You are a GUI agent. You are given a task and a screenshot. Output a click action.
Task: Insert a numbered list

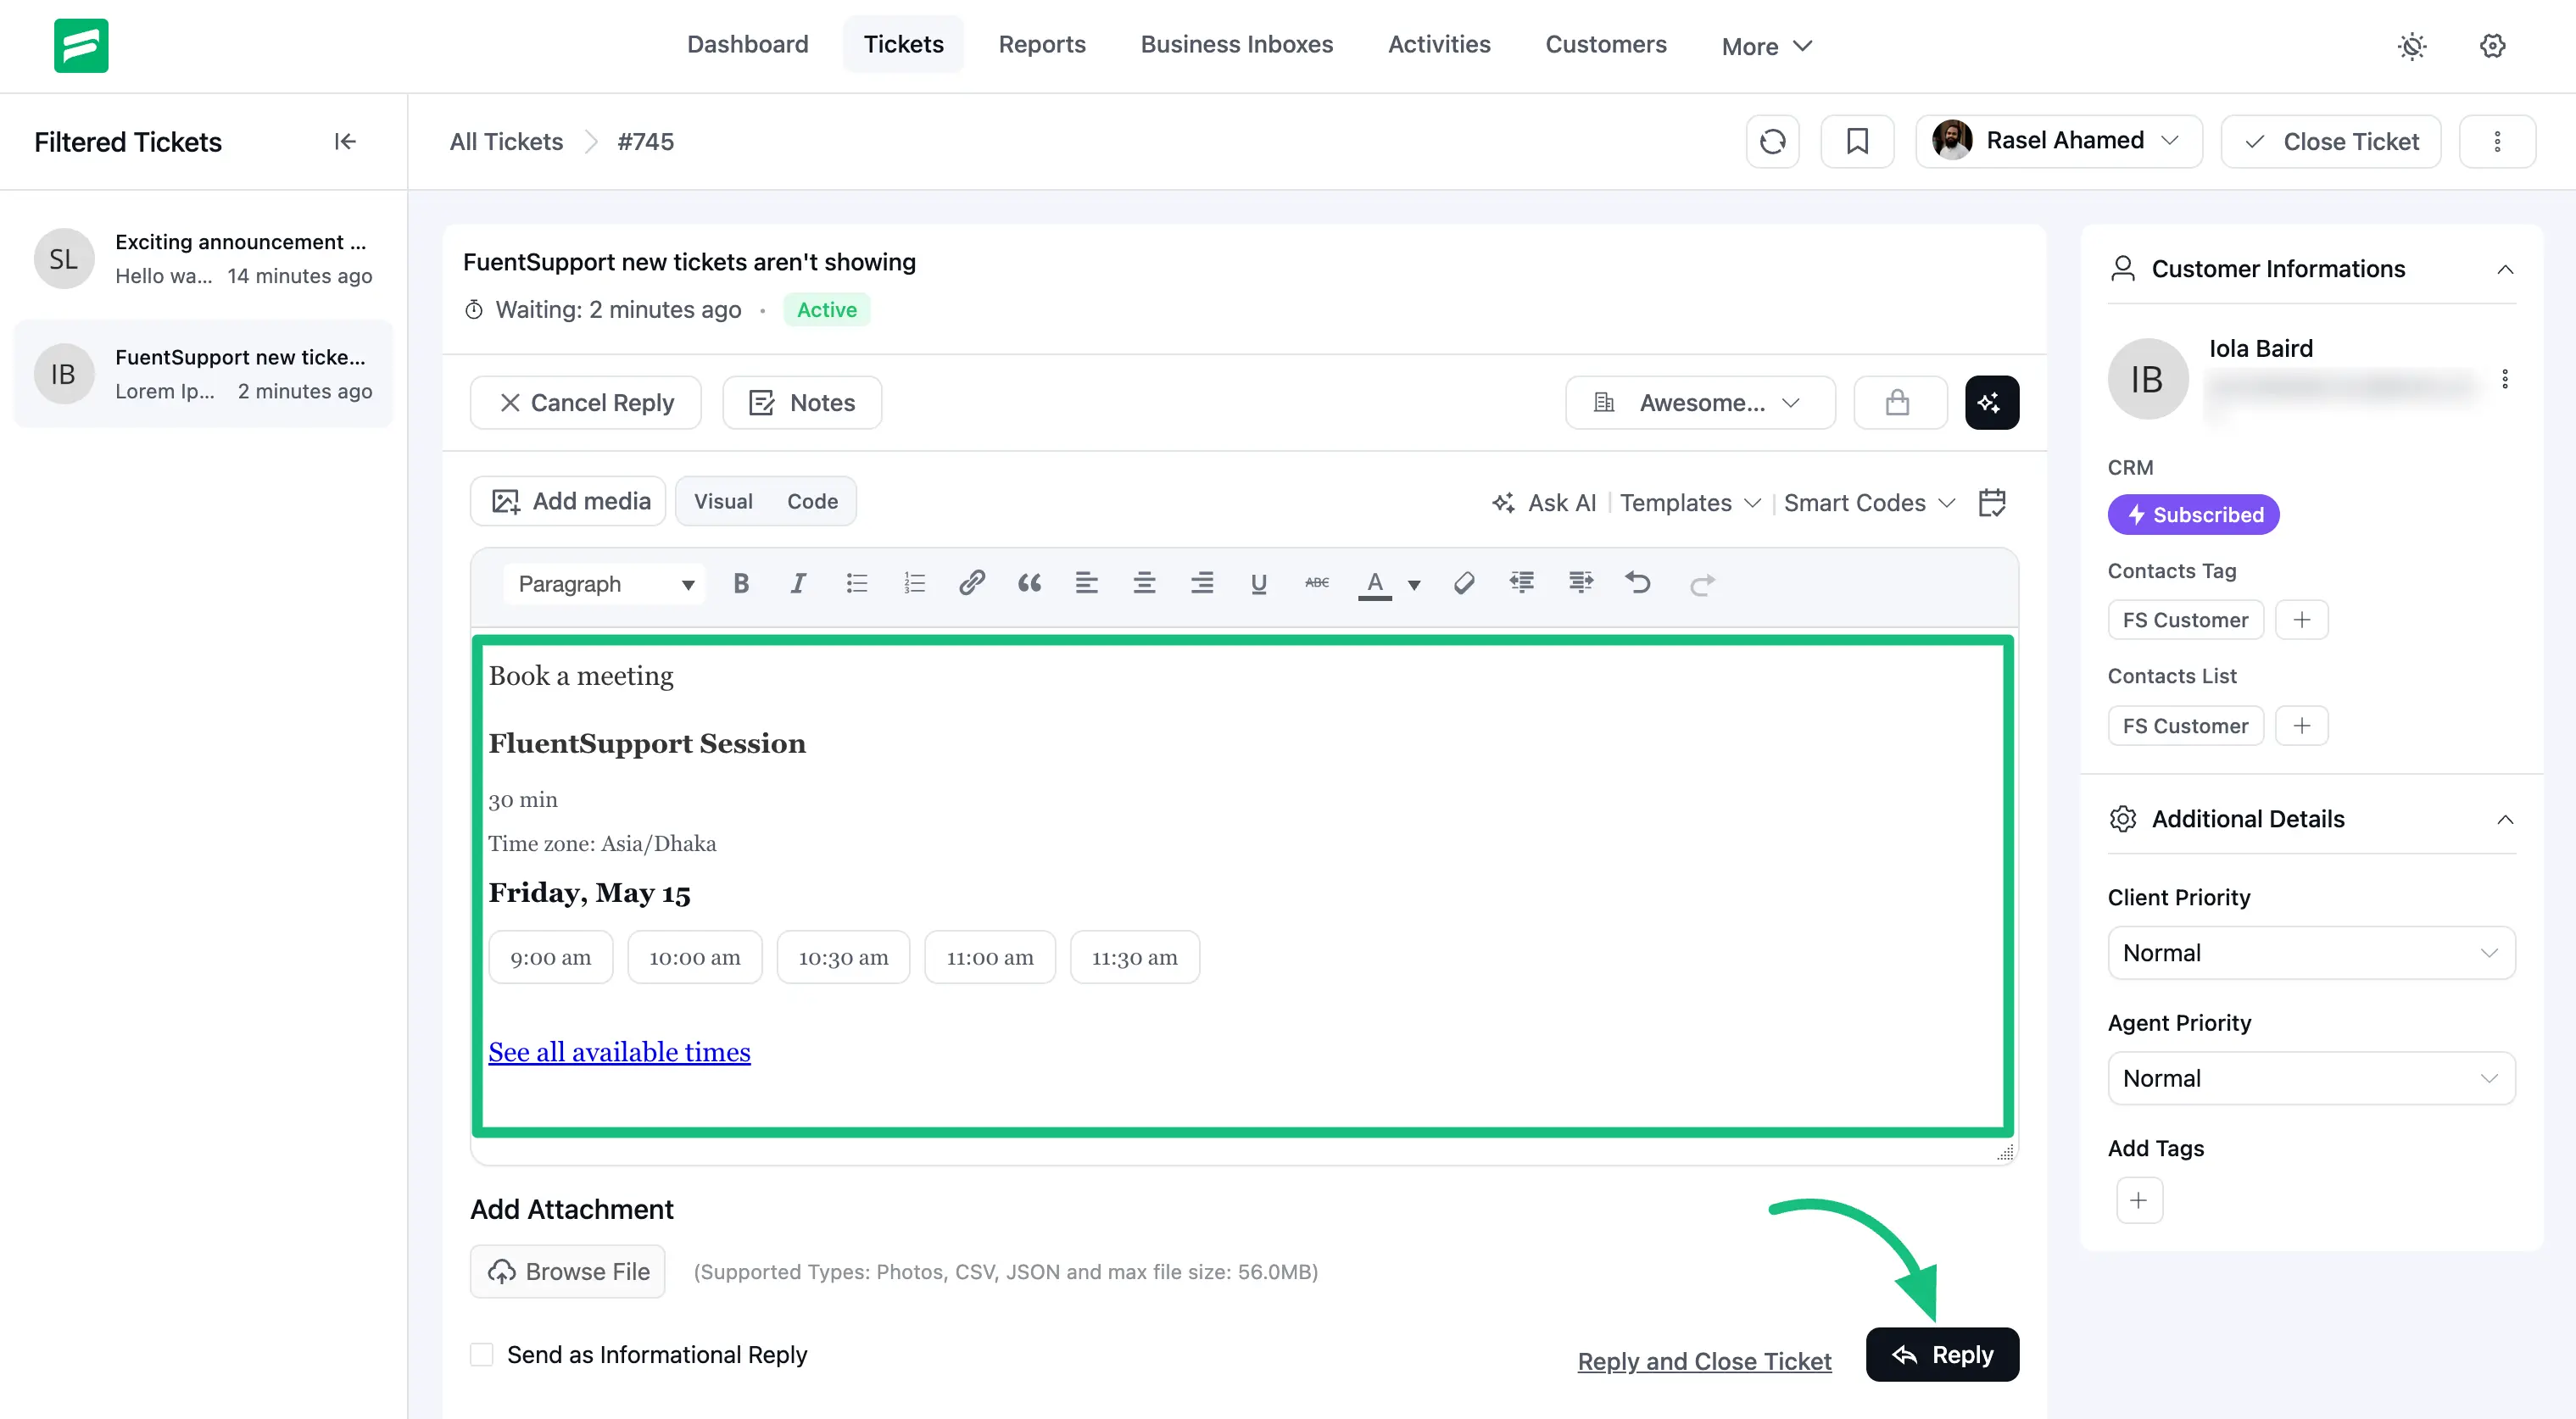pos(914,583)
